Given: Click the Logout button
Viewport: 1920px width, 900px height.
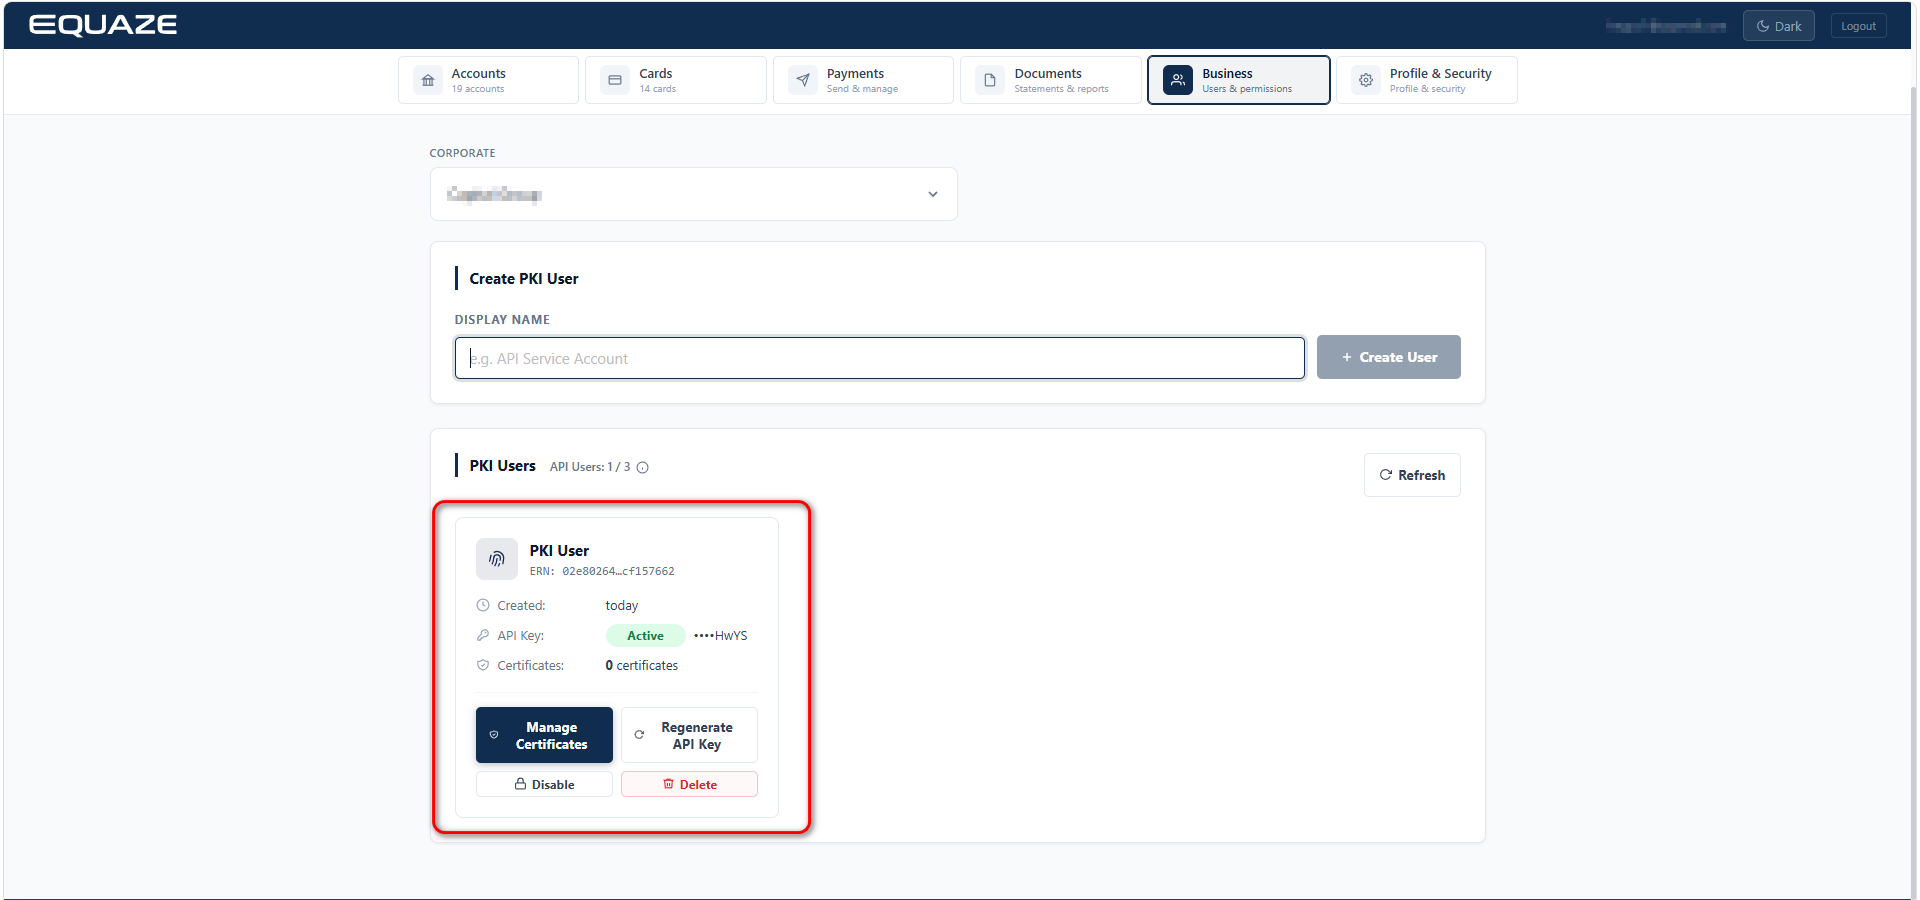Looking at the screenshot, I should pos(1858,26).
